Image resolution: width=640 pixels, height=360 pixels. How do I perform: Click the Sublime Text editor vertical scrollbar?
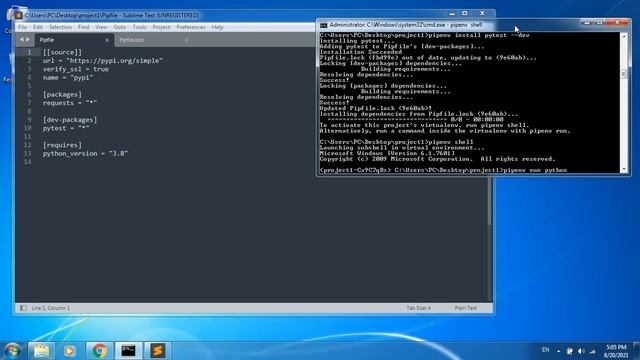(x=489, y=200)
